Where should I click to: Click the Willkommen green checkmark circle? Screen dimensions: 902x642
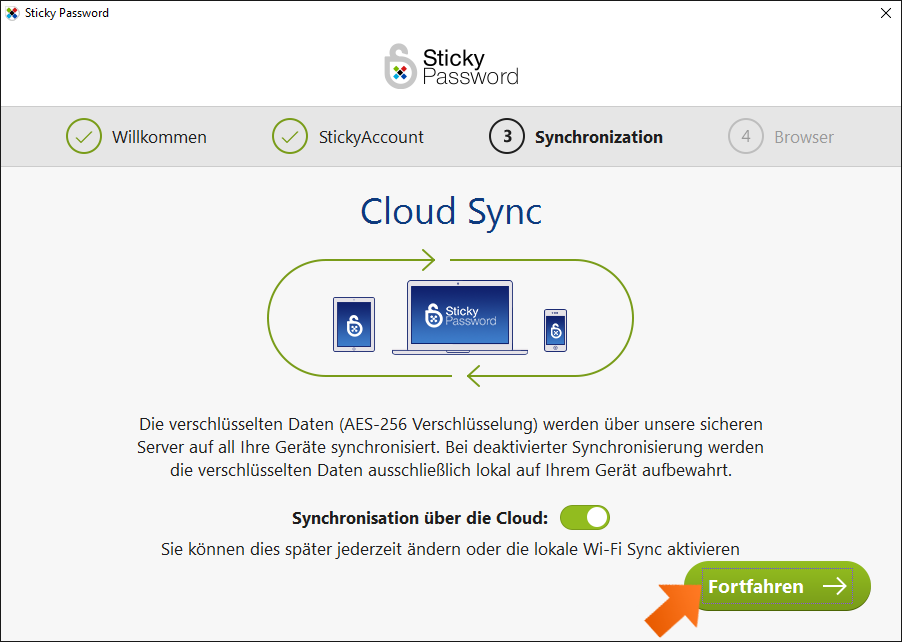(84, 136)
